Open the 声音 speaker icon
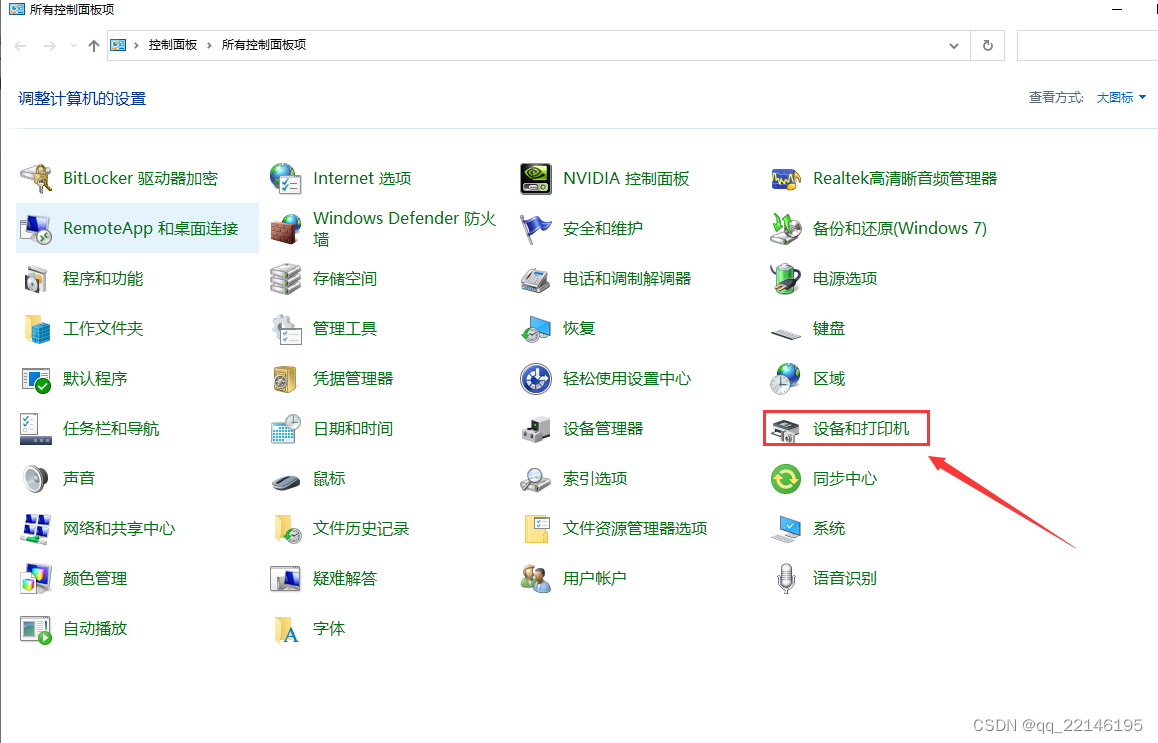The width and height of the screenshot is (1158, 743). [x=35, y=479]
